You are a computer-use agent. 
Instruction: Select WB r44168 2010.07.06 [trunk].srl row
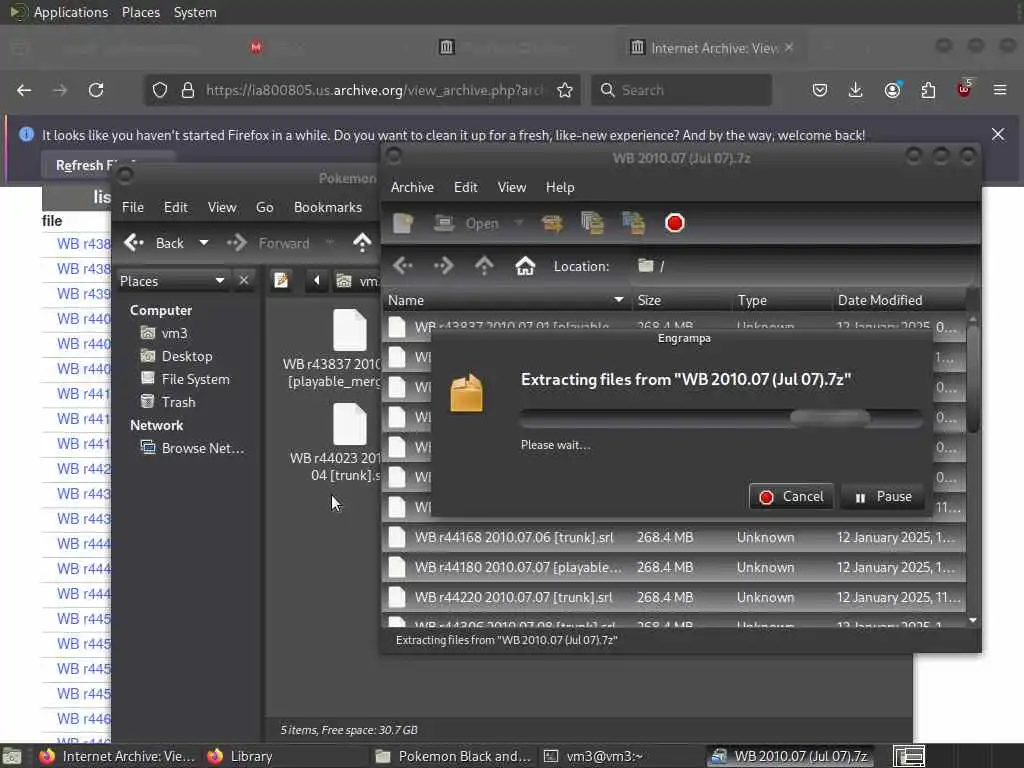673,537
